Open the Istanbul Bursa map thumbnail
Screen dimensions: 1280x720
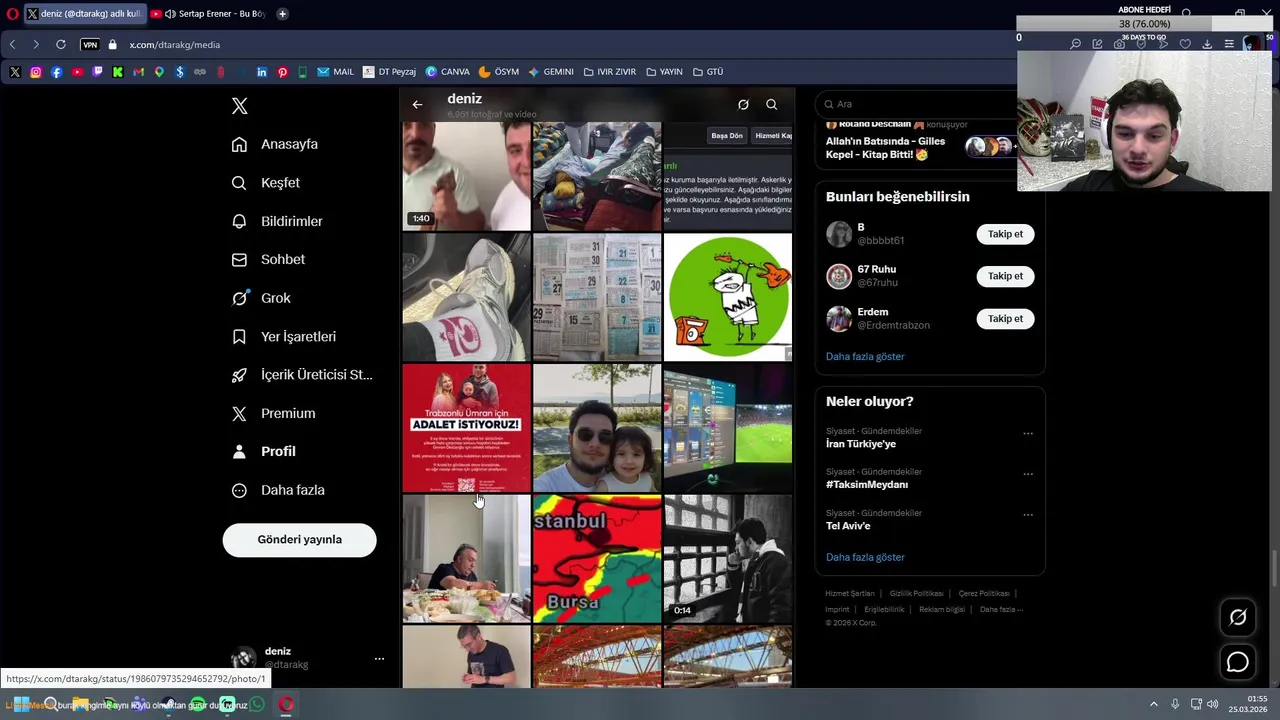point(597,559)
